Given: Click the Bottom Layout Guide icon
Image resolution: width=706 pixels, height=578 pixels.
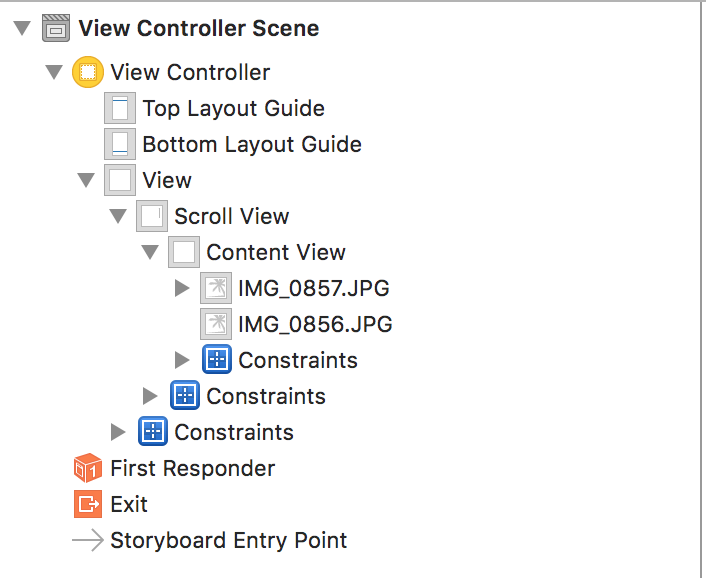Looking at the screenshot, I should pos(120,145).
